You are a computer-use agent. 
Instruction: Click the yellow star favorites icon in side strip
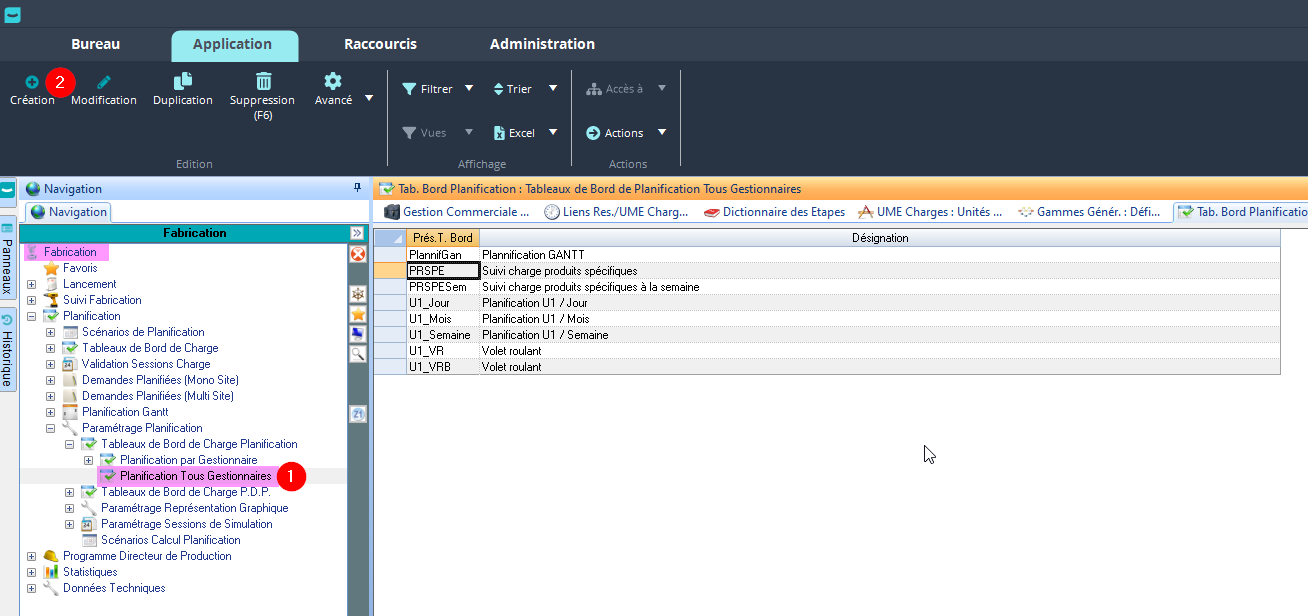[x=357, y=314]
